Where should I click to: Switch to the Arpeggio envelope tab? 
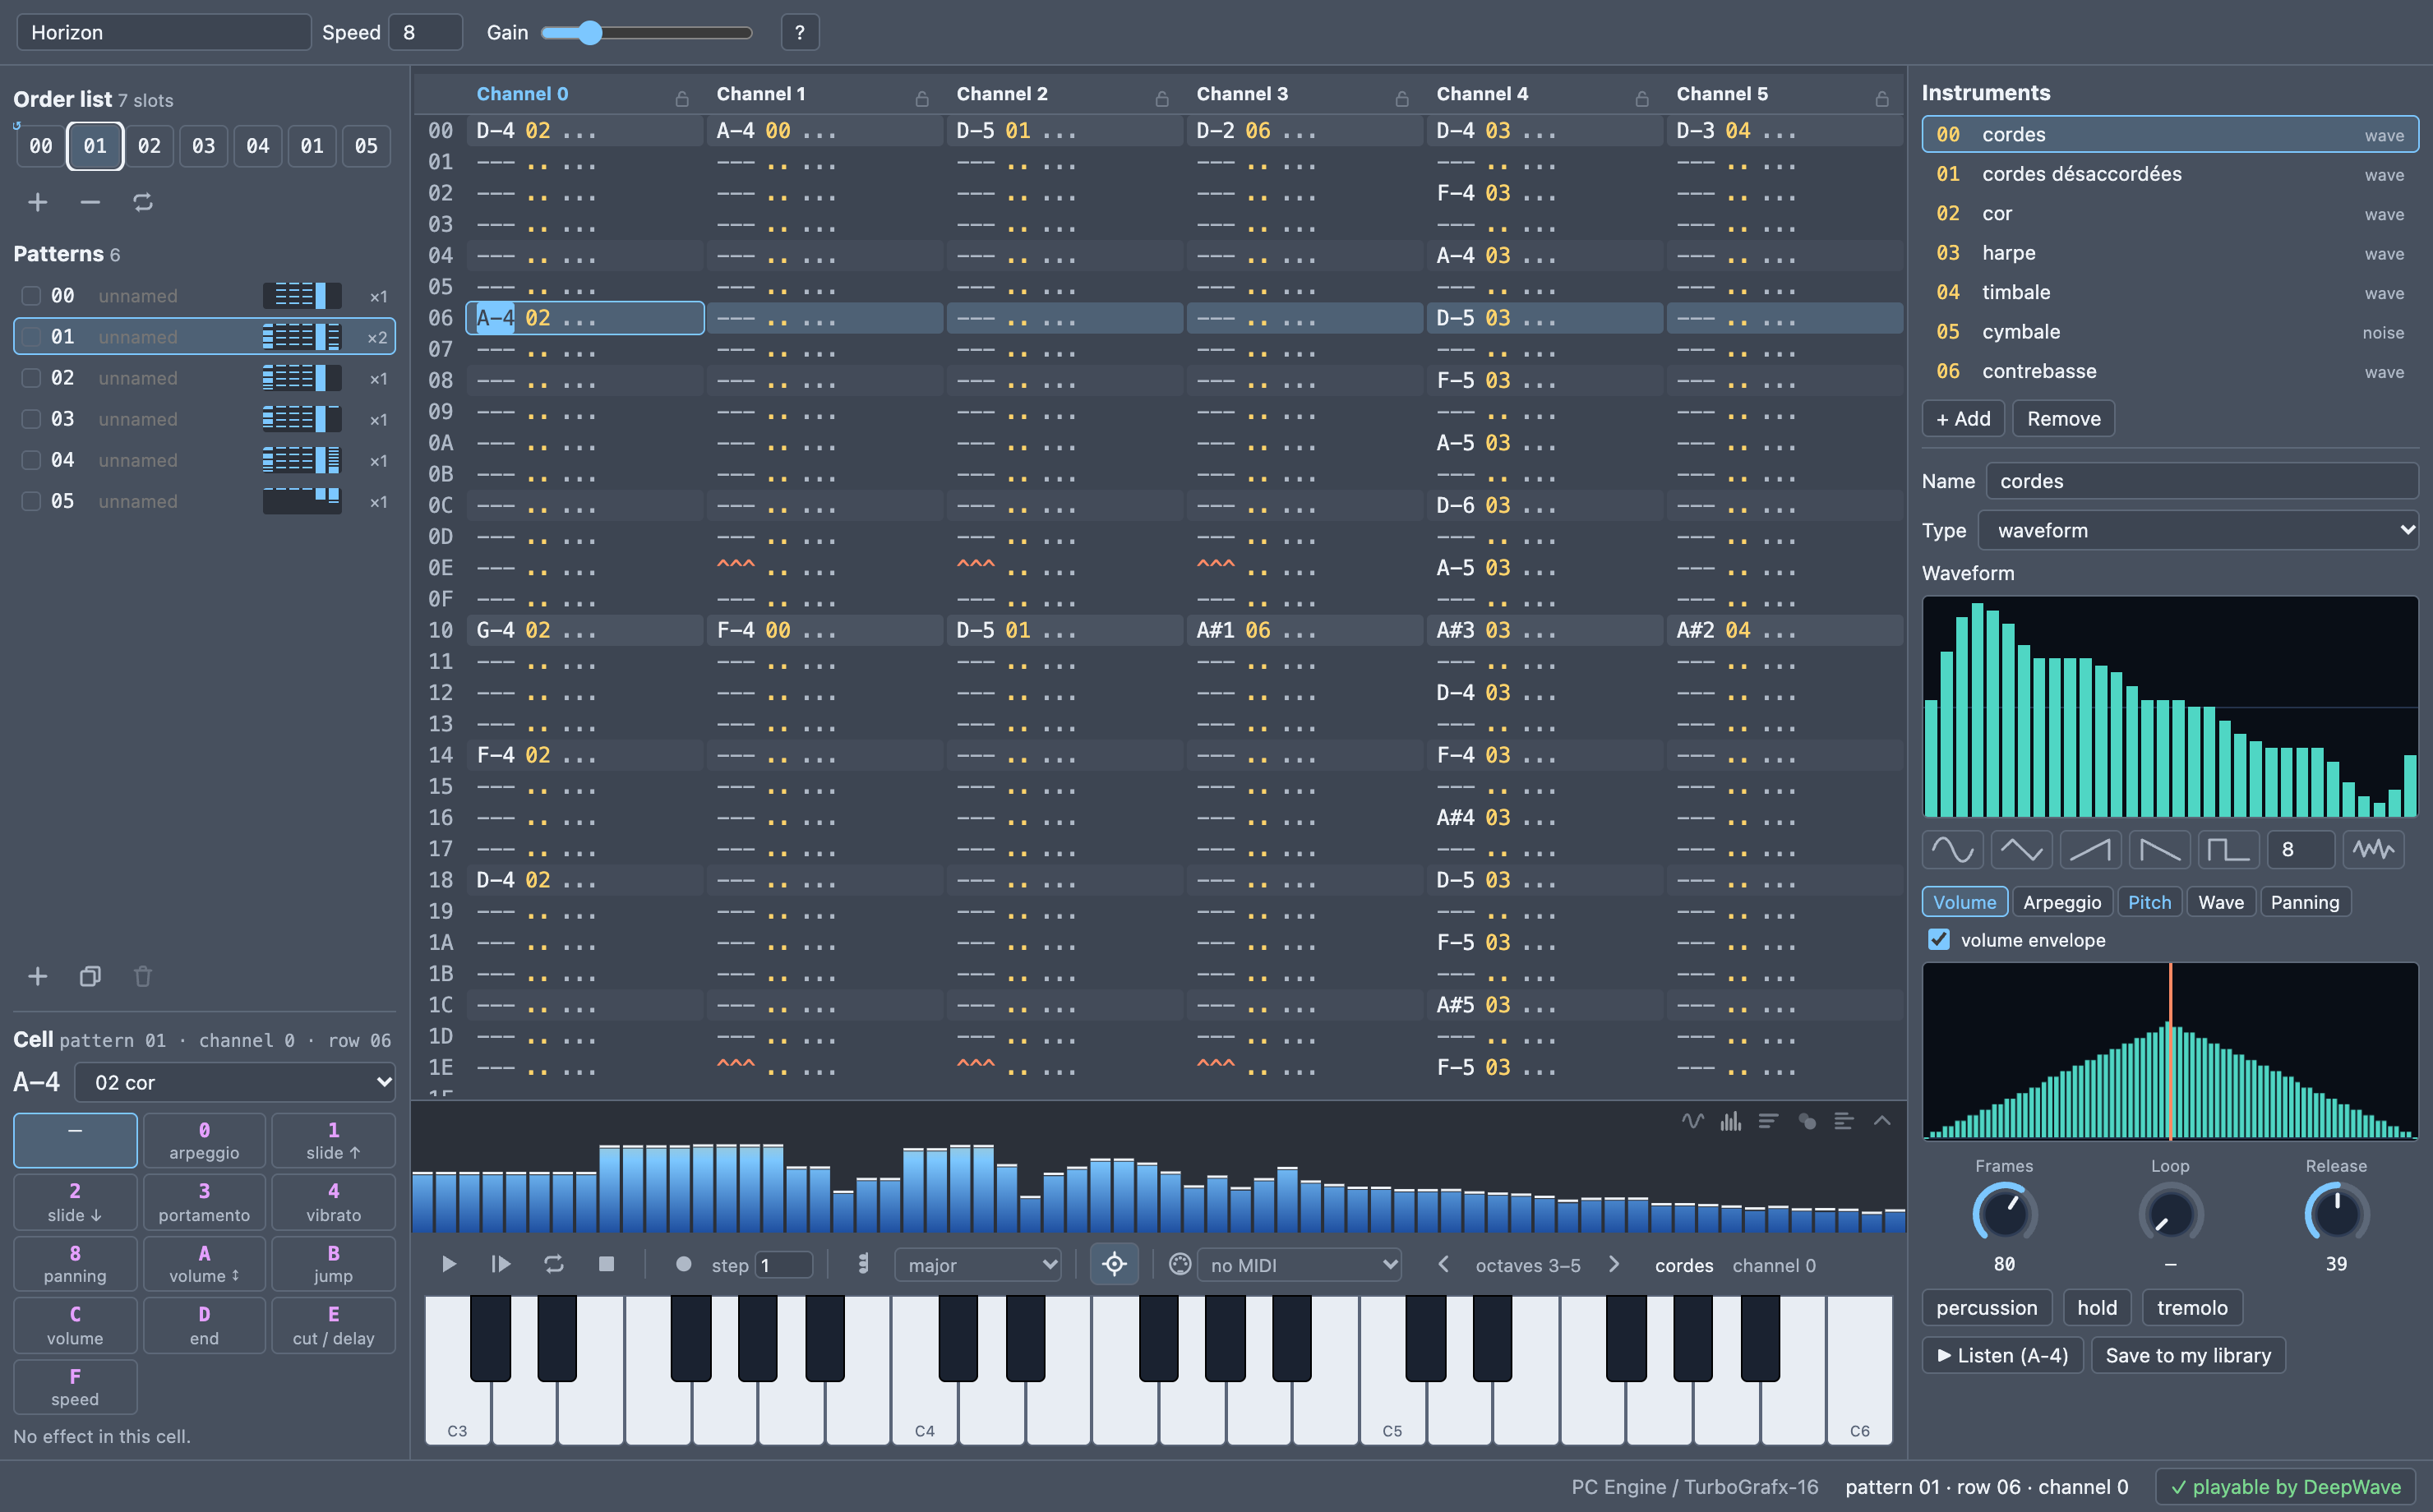click(2062, 902)
